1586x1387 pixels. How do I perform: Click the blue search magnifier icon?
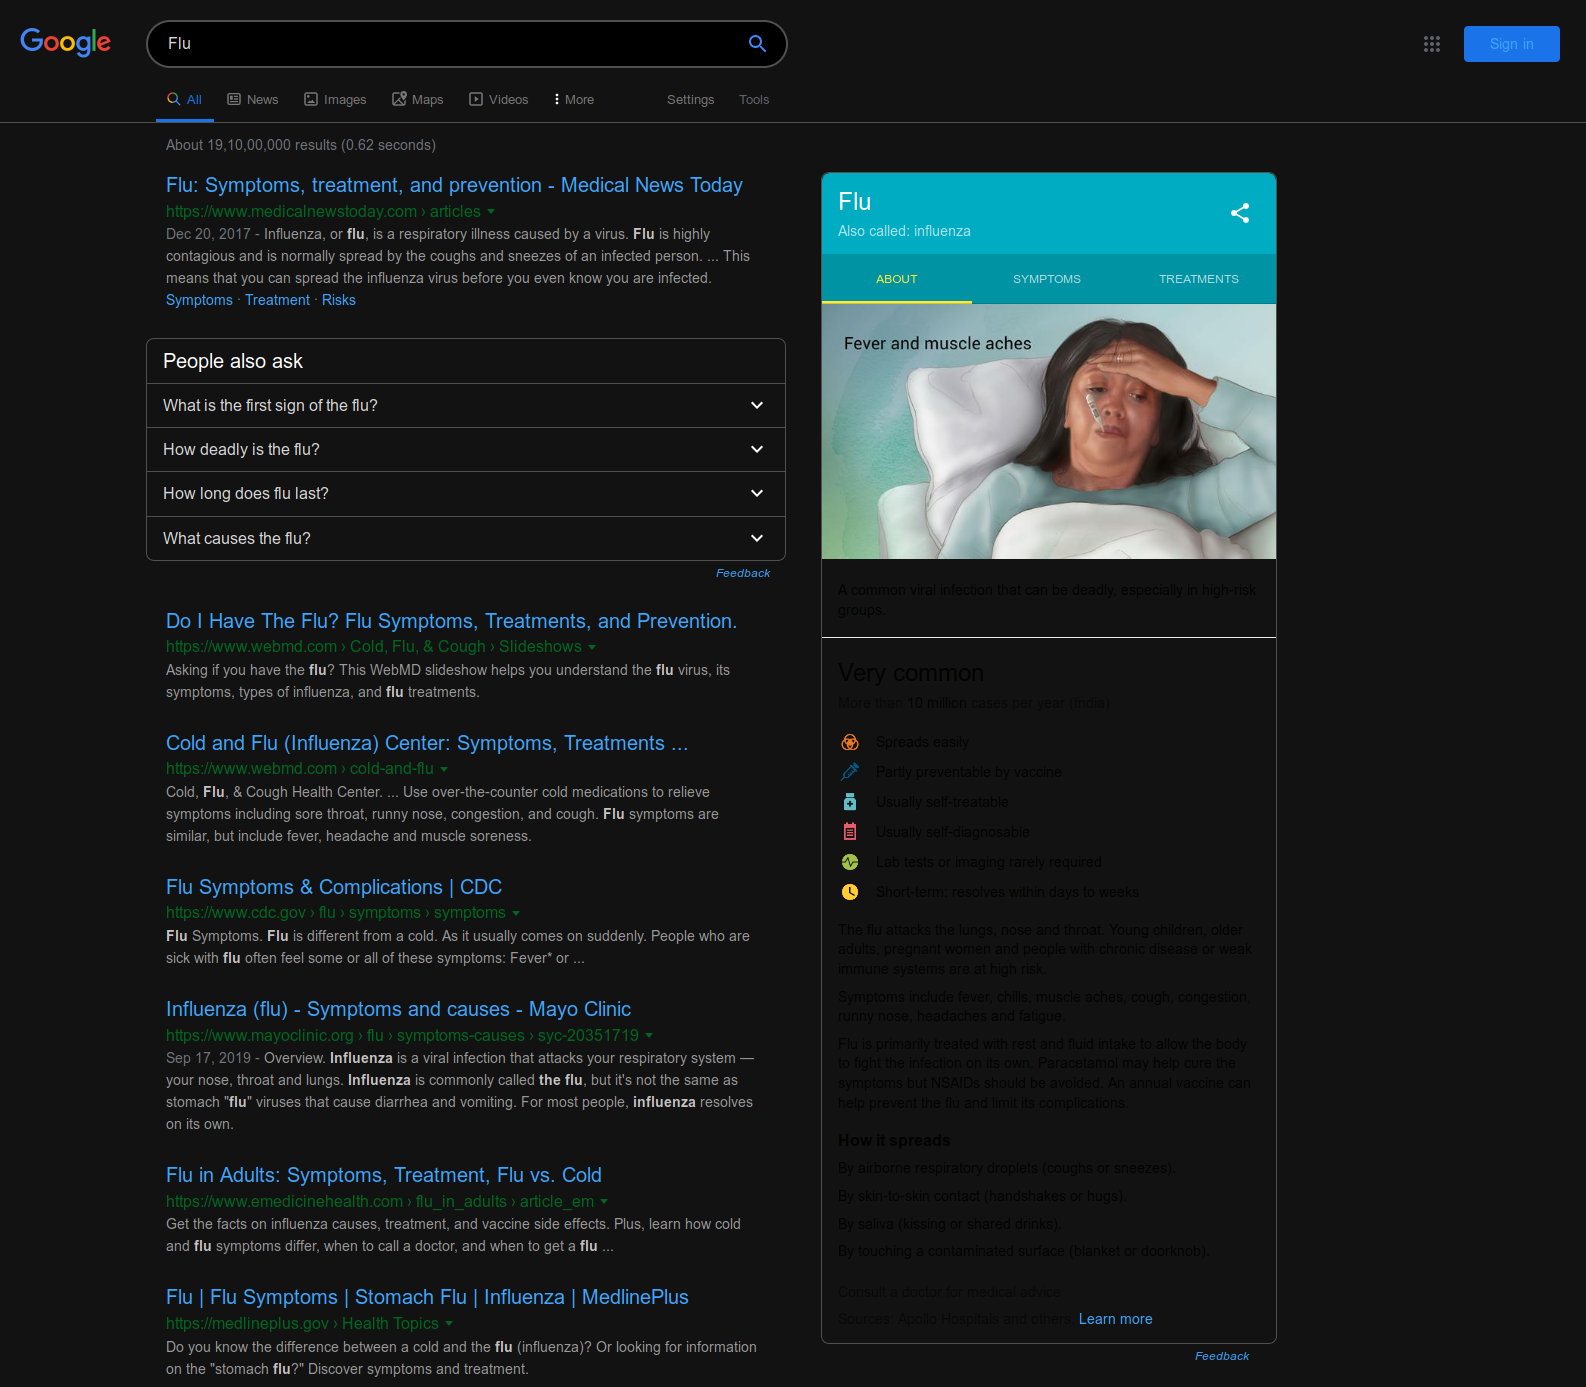coord(757,44)
